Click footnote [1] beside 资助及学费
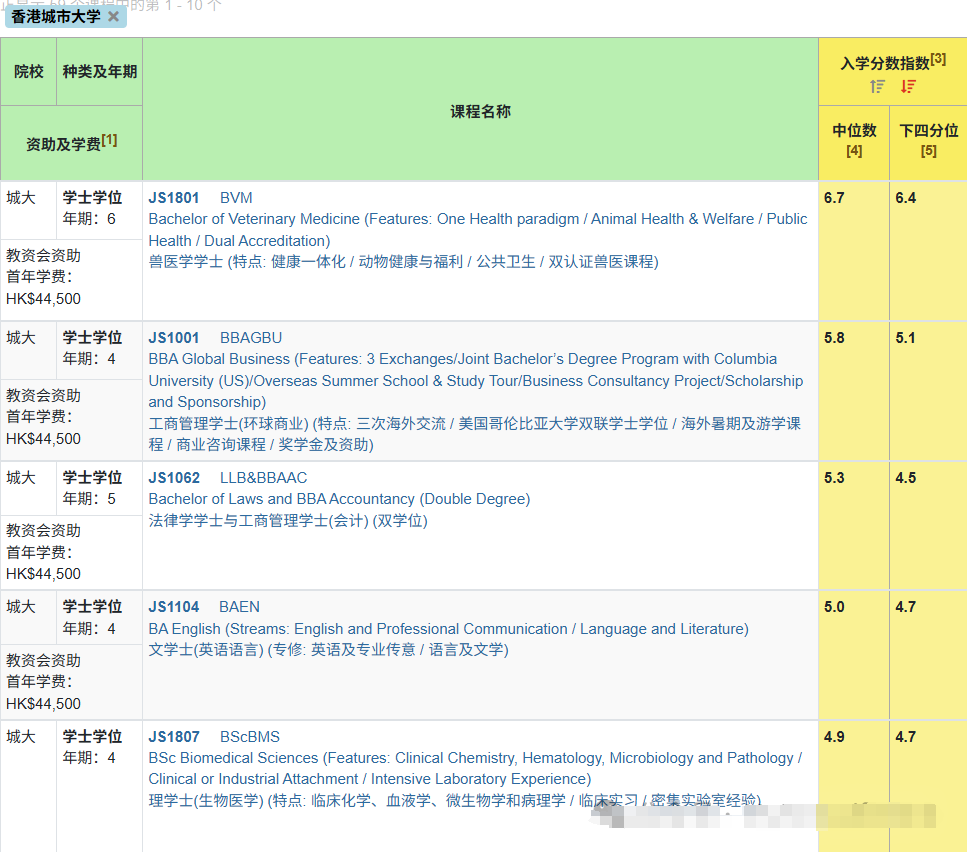The height and width of the screenshot is (852, 967). pyautogui.click(x=109, y=140)
